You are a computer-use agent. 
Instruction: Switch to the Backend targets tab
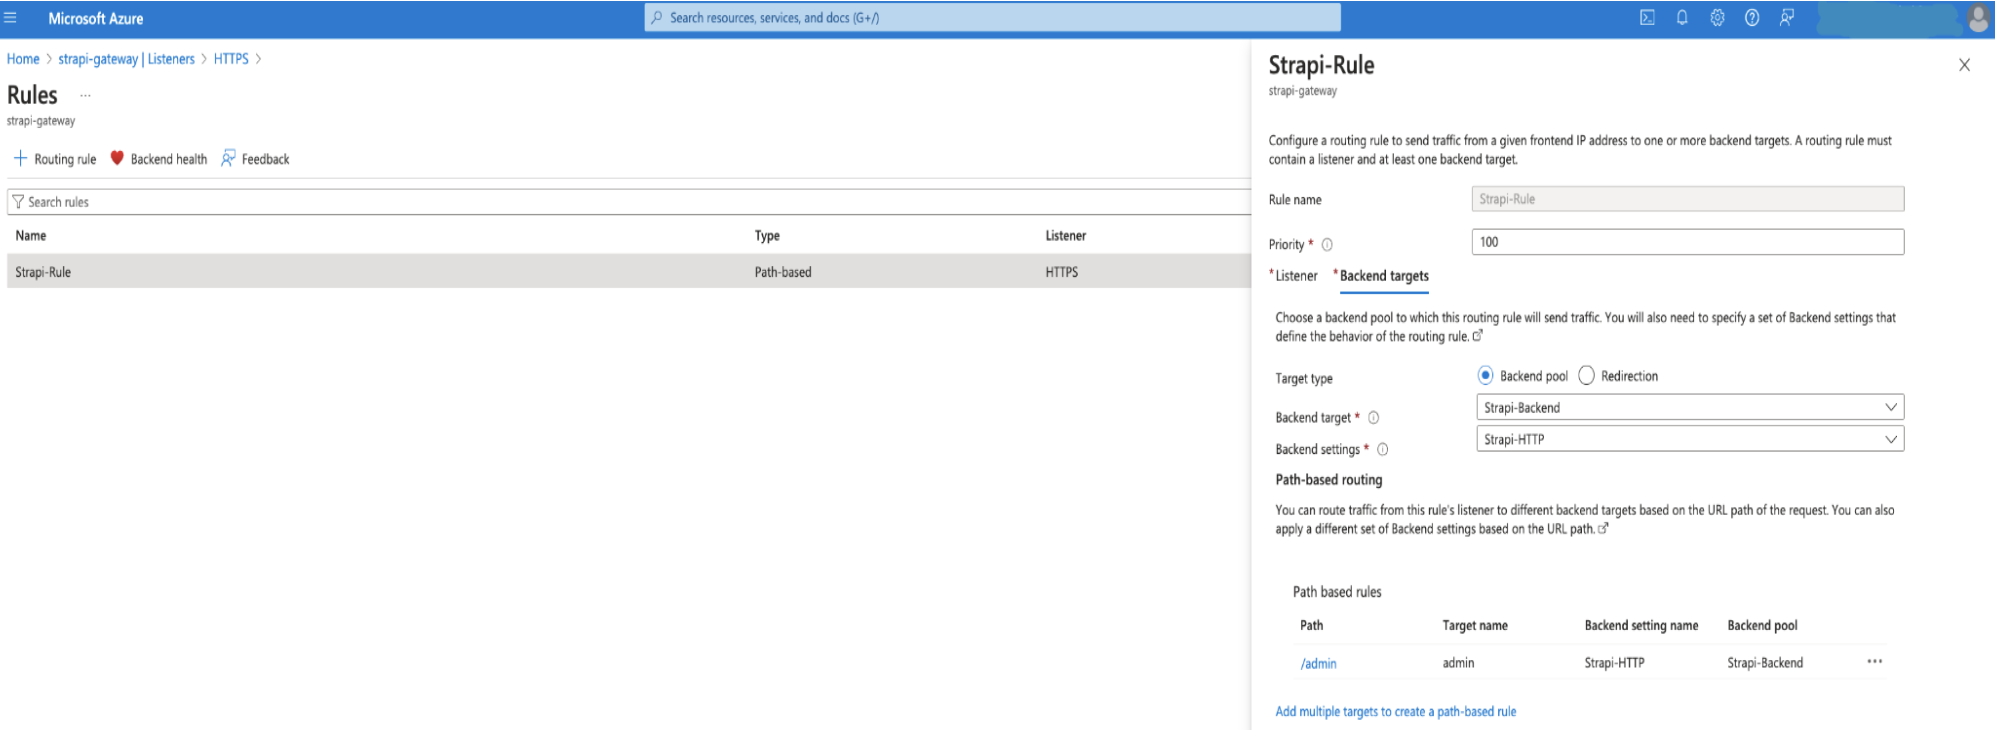(1384, 276)
